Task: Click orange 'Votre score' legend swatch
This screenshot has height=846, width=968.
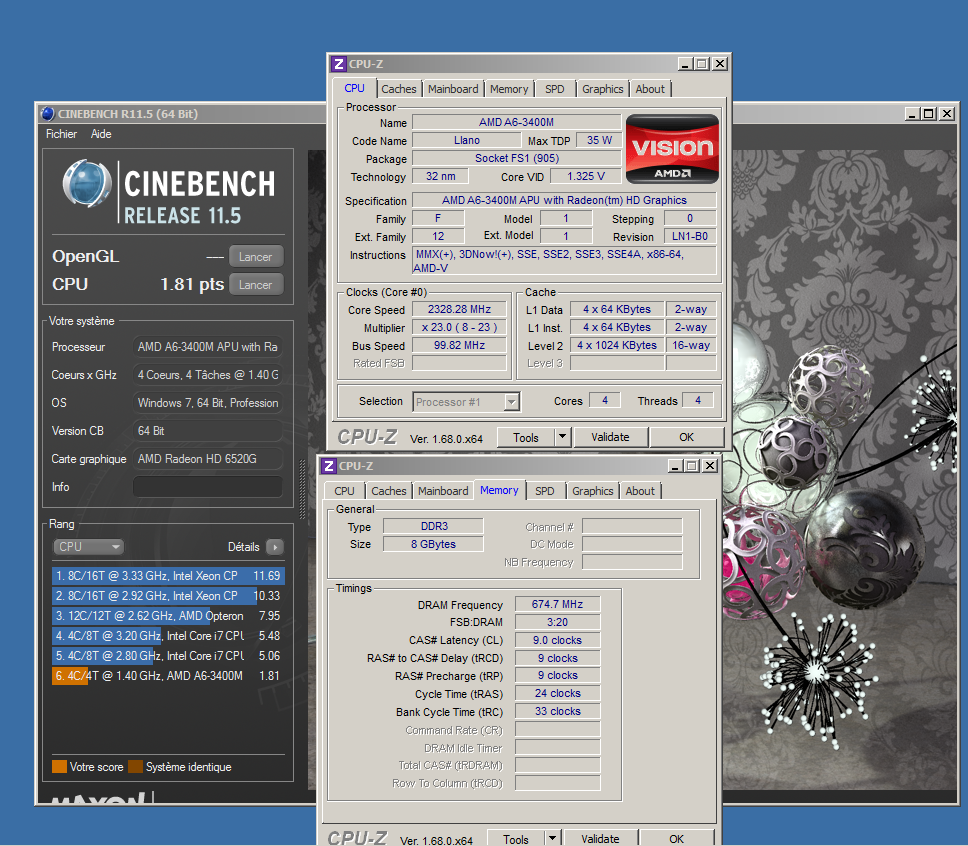Action: click(x=59, y=766)
